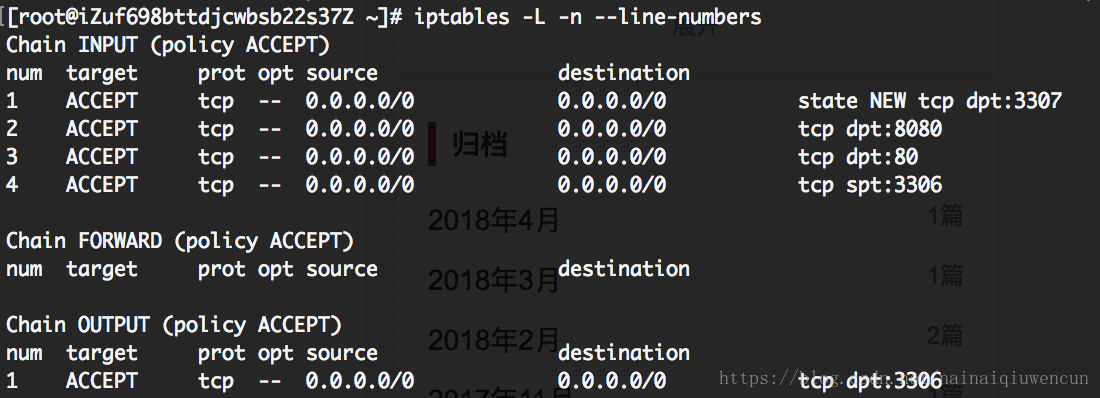Screen dimensions: 1100x398
Task: Select the 'Chain OUTPUT (policy ACCEPT)' line
Action: pos(174,325)
